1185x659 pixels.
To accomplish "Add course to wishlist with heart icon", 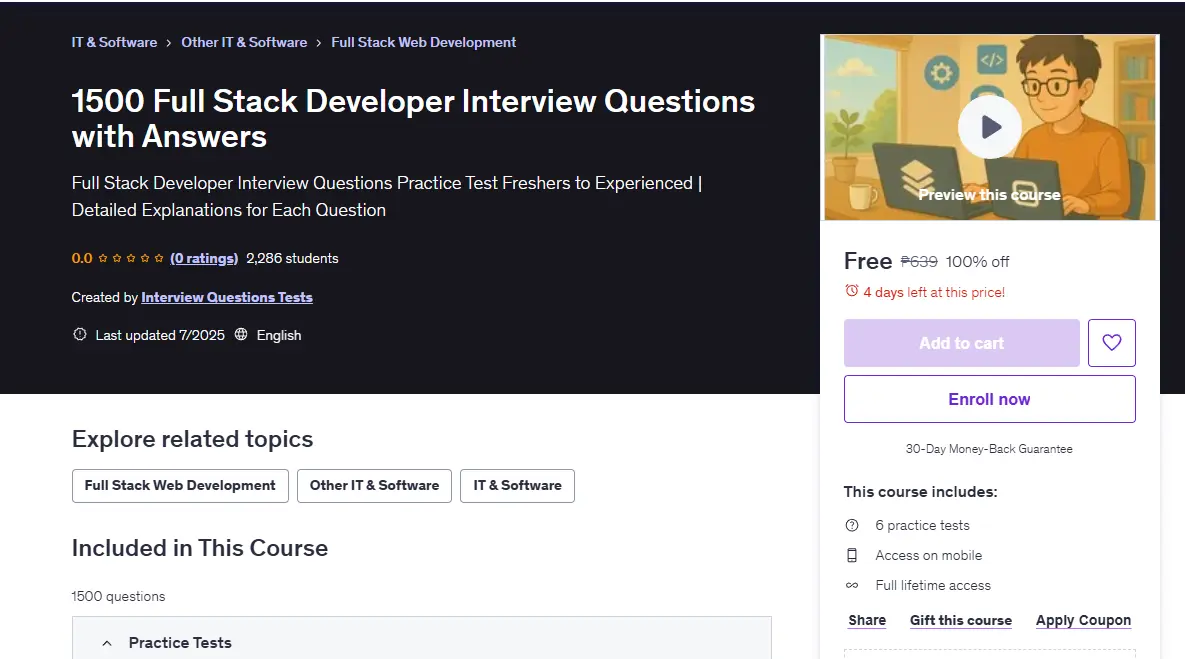I will pos(1112,343).
